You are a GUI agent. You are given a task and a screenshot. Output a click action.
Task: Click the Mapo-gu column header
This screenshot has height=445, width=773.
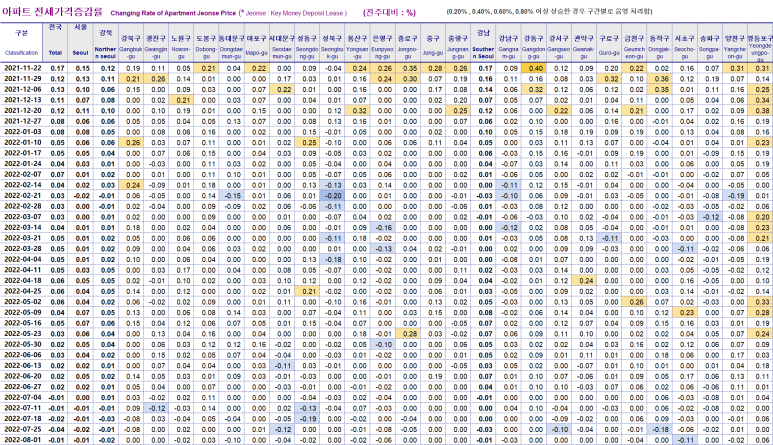coord(256,42)
